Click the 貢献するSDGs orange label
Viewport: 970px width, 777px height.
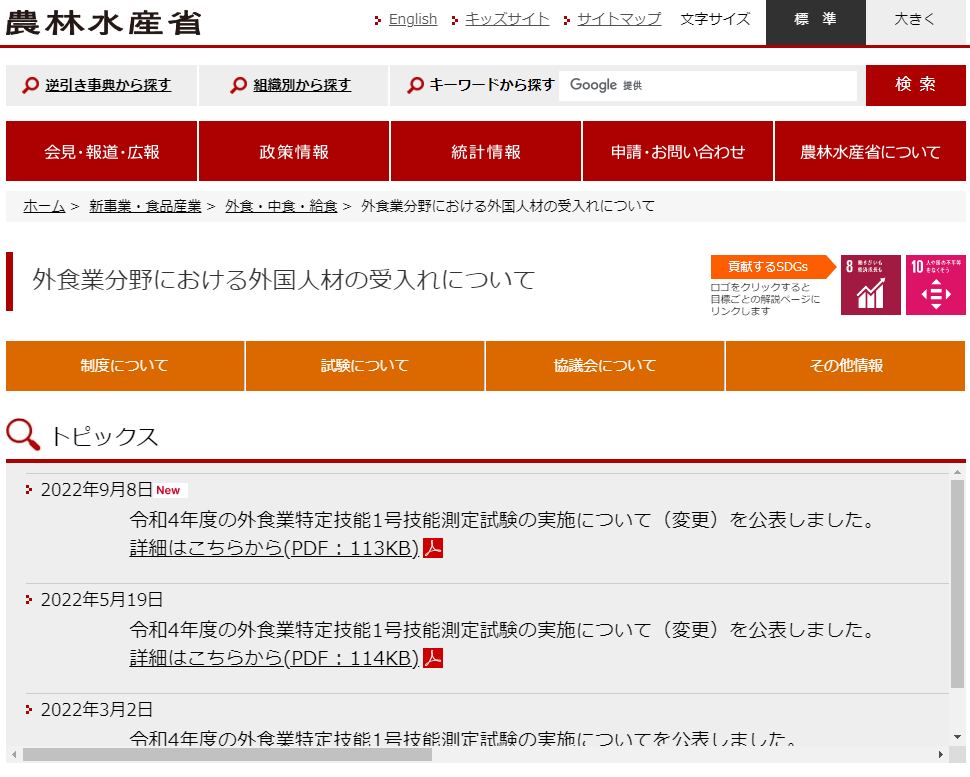pyautogui.click(x=768, y=267)
